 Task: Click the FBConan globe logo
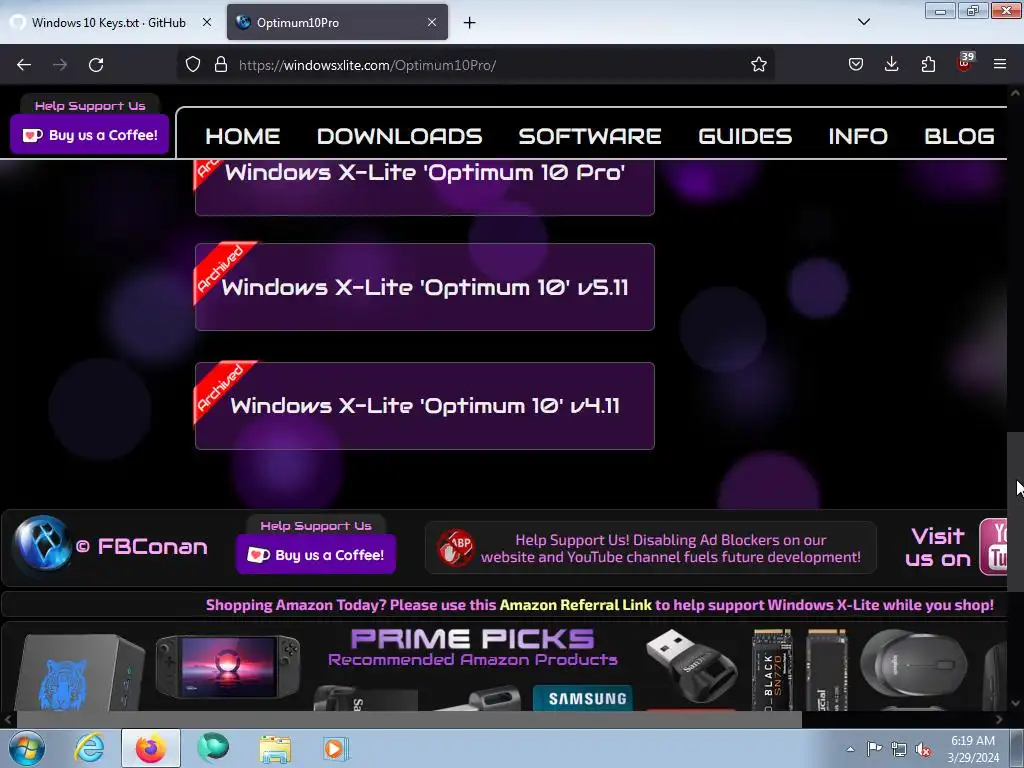[x=42, y=543]
